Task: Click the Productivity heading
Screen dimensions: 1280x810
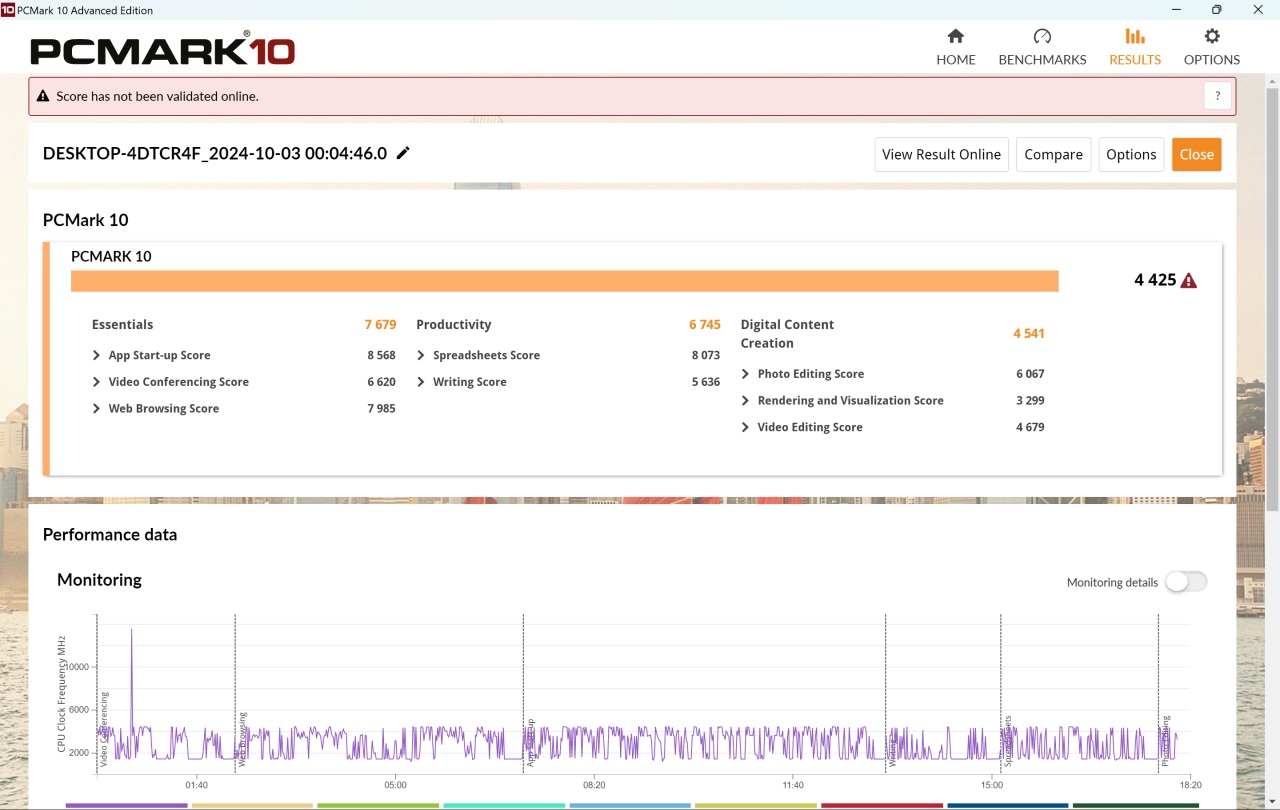Action: coord(454,325)
